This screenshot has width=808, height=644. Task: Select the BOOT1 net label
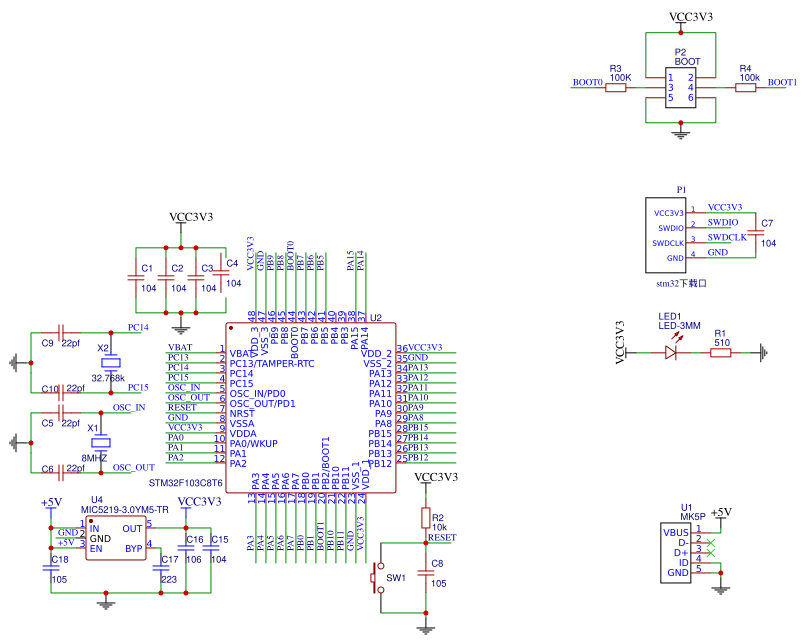(x=782, y=83)
